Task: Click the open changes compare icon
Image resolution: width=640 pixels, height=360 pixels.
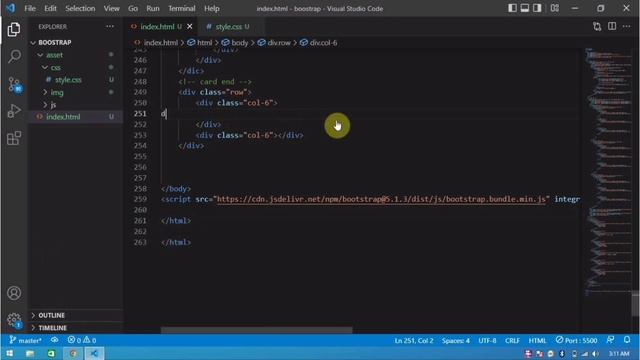Action: (x=597, y=27)
